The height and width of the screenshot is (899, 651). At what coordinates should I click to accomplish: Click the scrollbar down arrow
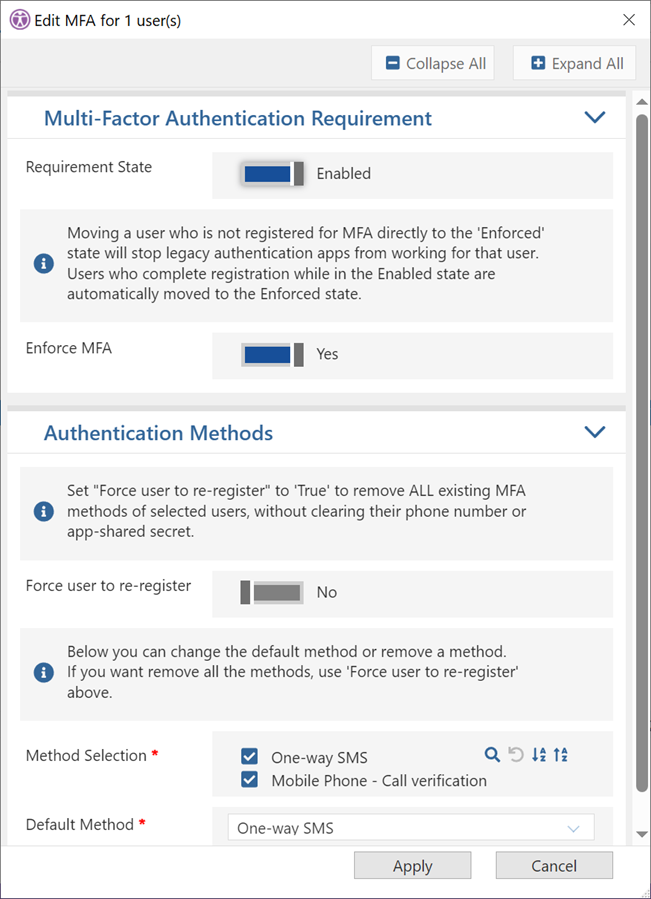click(x=642, y=834)
